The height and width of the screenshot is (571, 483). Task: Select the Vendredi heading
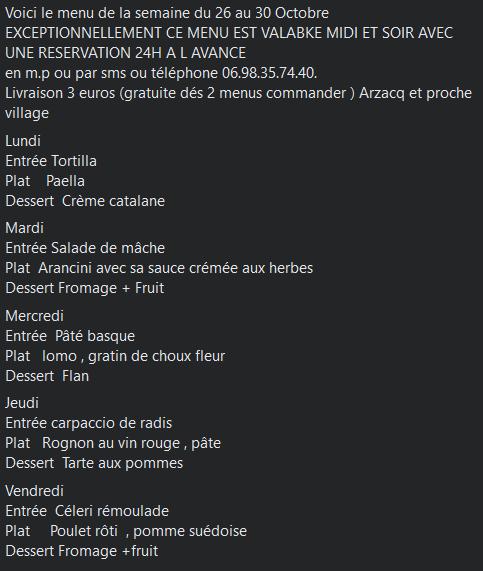34,491
